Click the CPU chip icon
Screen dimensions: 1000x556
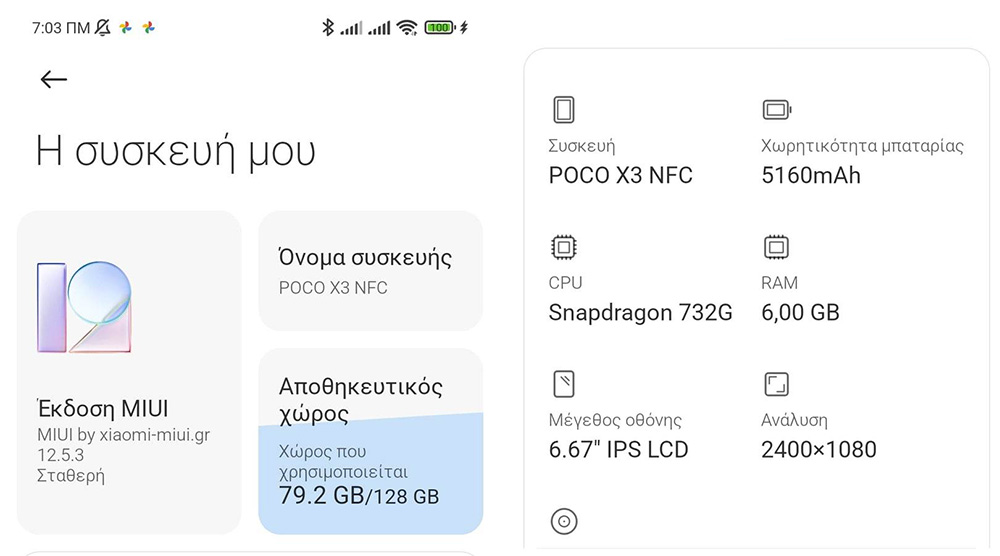[564, 247]
